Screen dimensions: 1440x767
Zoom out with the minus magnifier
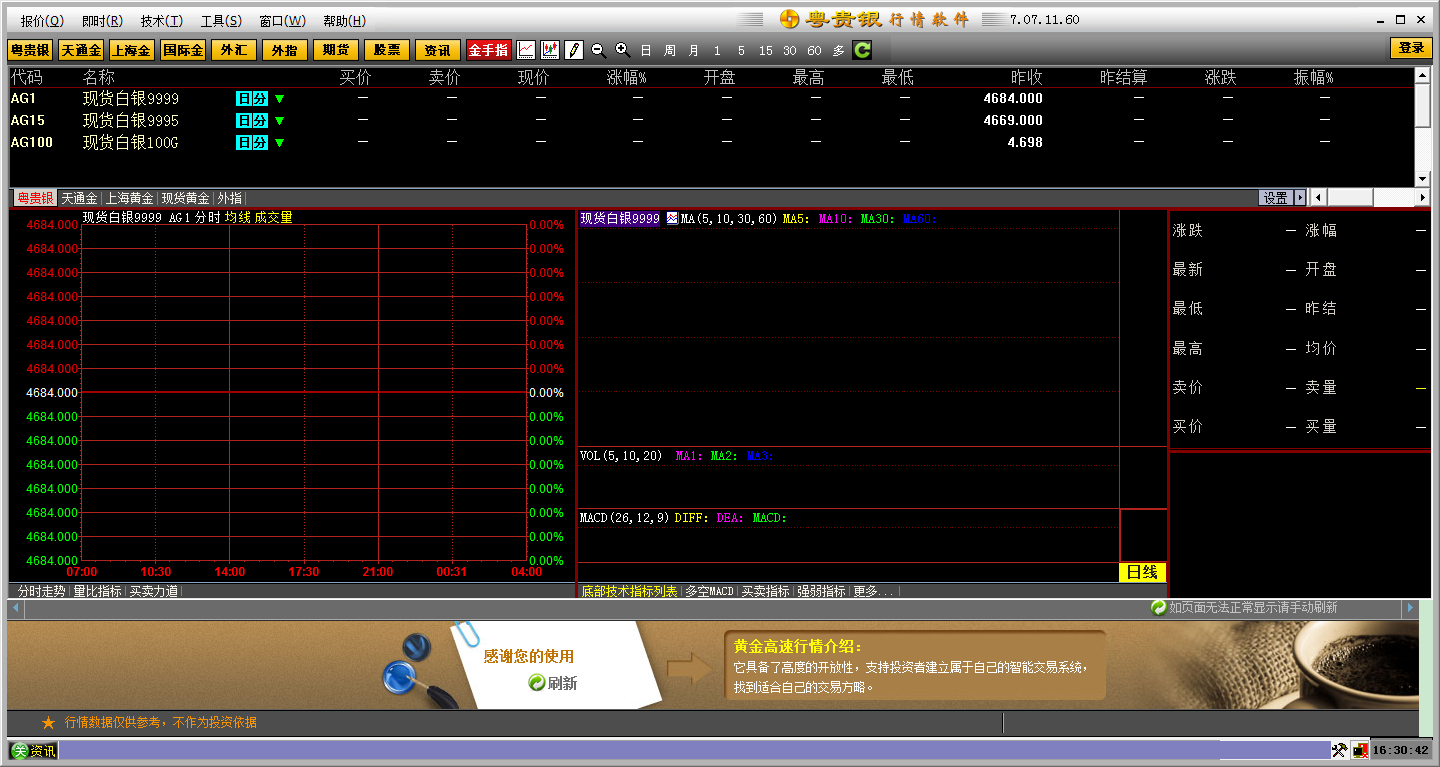[598, 49]
